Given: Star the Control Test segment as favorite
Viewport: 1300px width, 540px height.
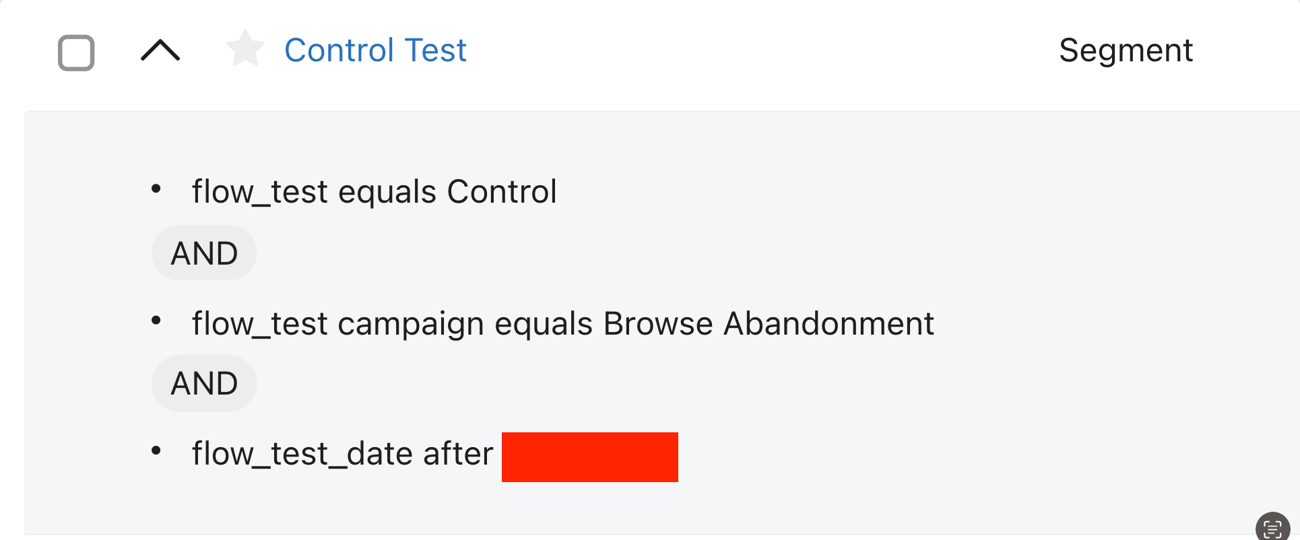Looking at the screenshot, I should (245, 49).
